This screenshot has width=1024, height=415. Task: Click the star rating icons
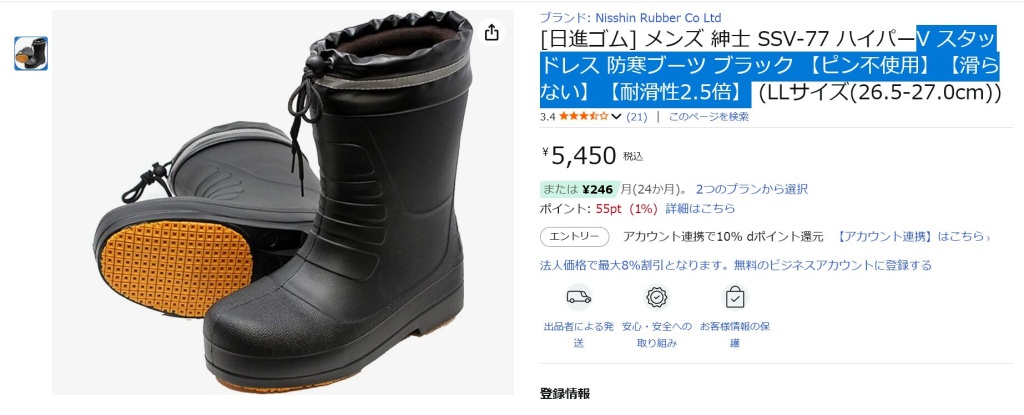[x=584, y=117]
